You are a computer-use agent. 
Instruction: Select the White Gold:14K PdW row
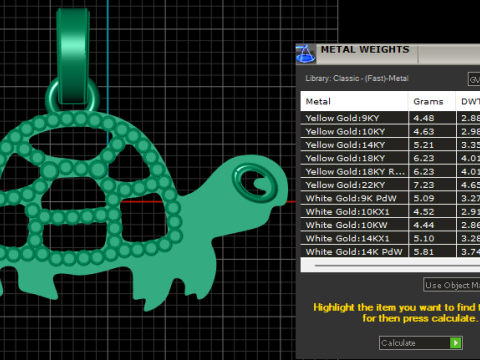390,251
